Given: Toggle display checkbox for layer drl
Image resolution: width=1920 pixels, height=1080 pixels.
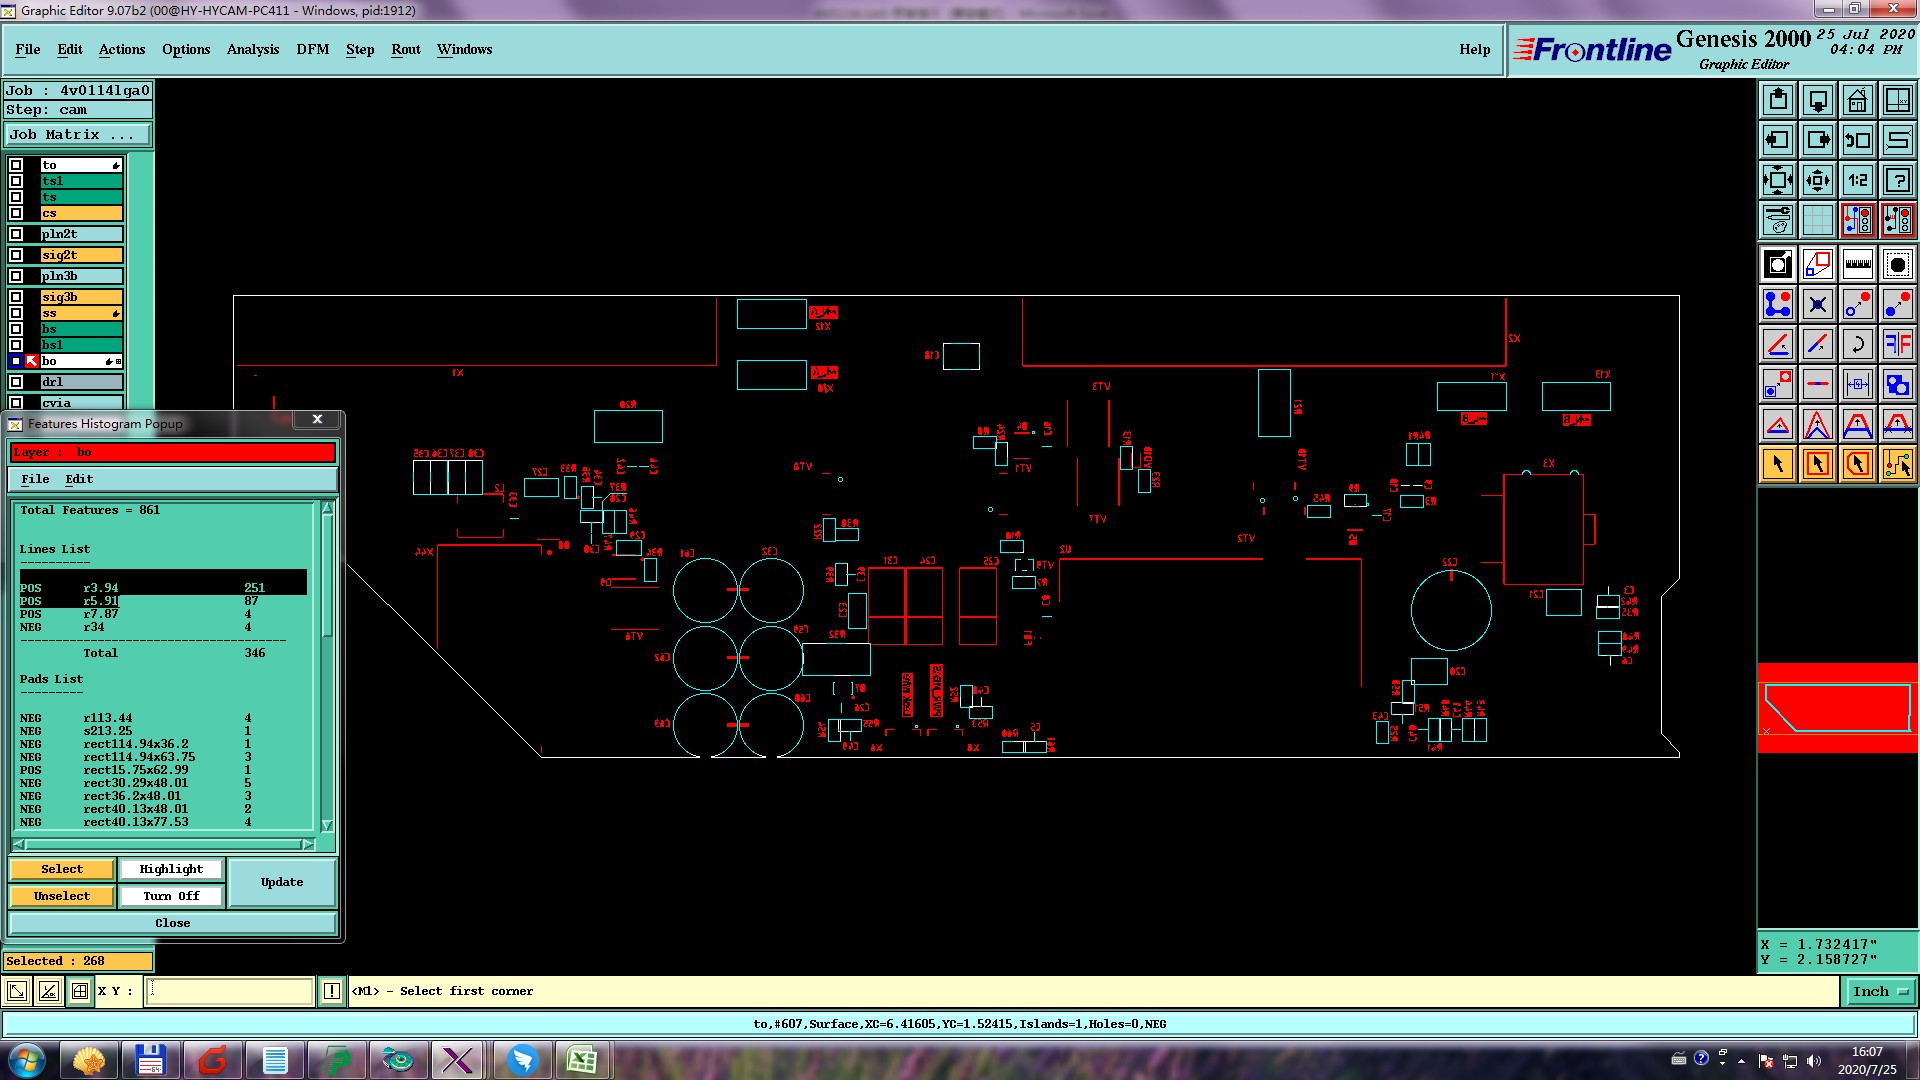Looking at the screenshot, I should point(16,382).
